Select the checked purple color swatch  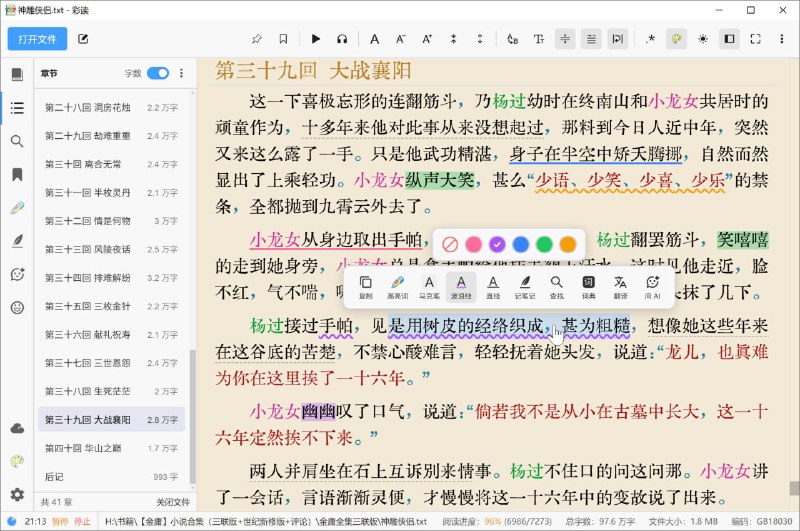tap(497, 244)
